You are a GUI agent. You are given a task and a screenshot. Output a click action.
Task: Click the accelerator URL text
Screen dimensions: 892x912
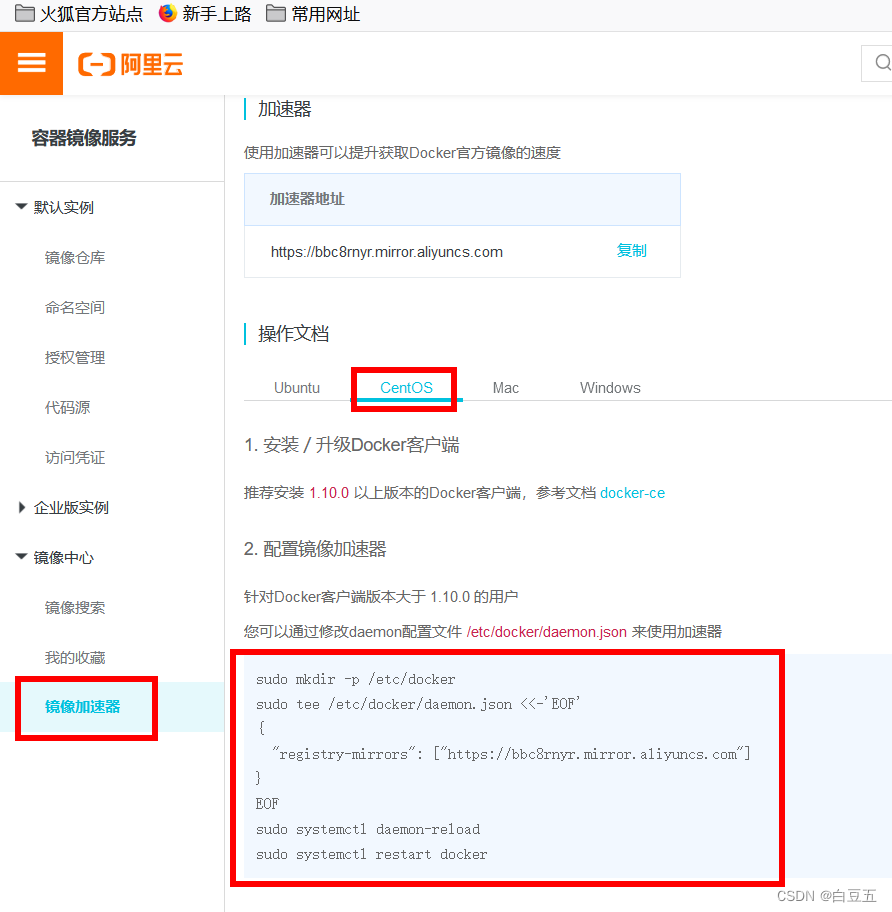[x=387, y=252]
